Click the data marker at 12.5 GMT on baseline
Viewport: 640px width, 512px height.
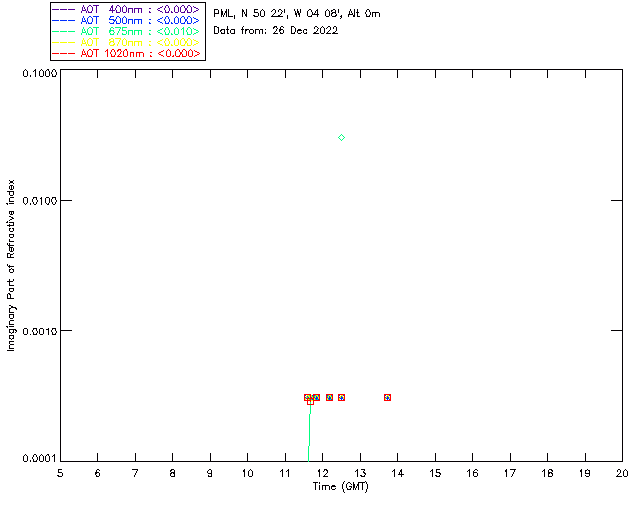tap(342, 397)
